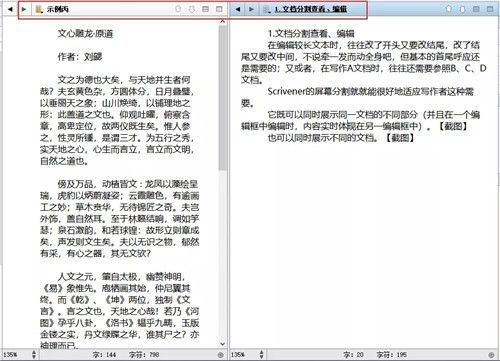Click line 也可以同时展示不同的文档

point(341,138)
